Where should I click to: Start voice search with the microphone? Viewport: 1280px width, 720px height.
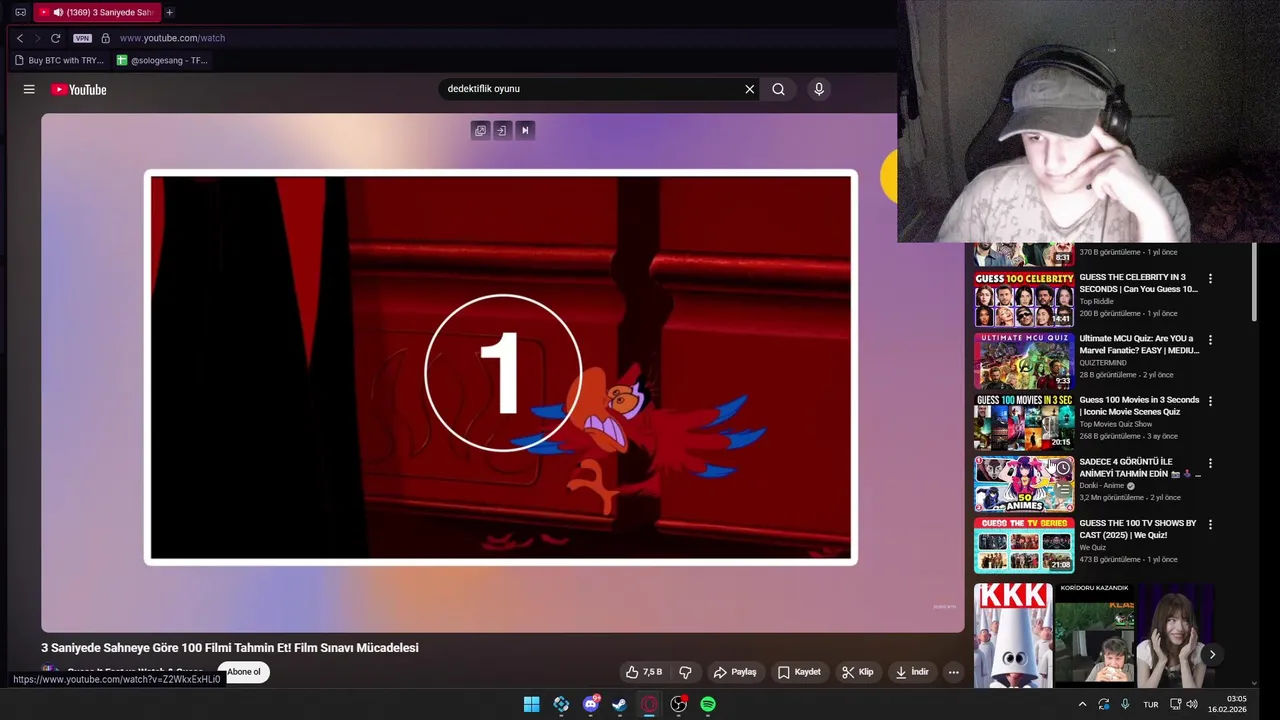[x=819, y=89]
